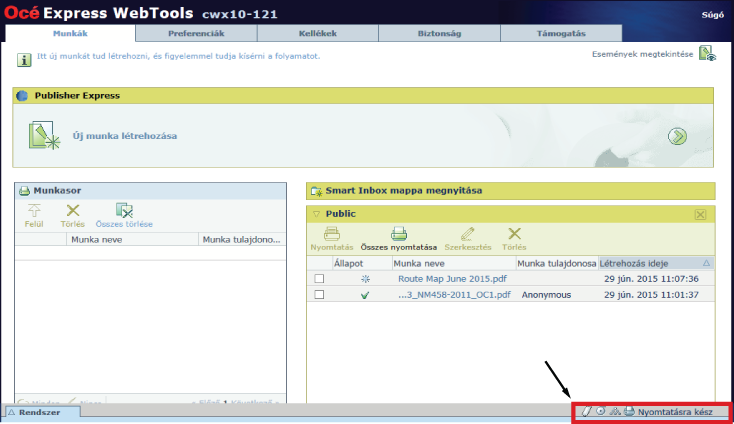Switch to the Kellékek tab
Image resolution: width=734 pixels, height=424 pixels.
click(318, 33)
